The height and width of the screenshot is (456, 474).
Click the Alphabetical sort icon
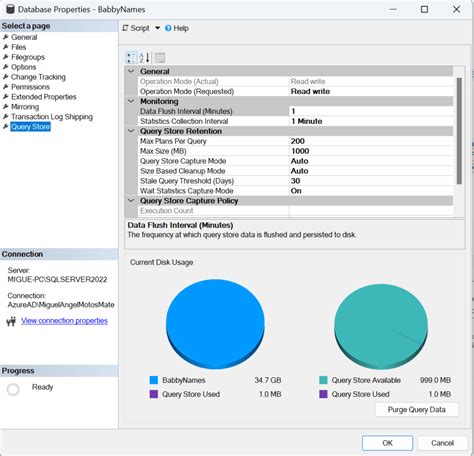pyautogui.click(x=144, y=57)
